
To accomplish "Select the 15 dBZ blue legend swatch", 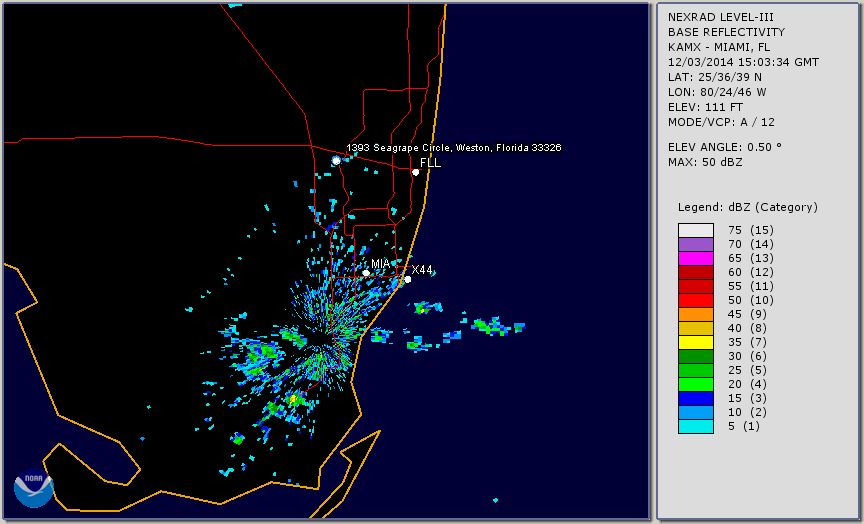I will coord(696,398).
